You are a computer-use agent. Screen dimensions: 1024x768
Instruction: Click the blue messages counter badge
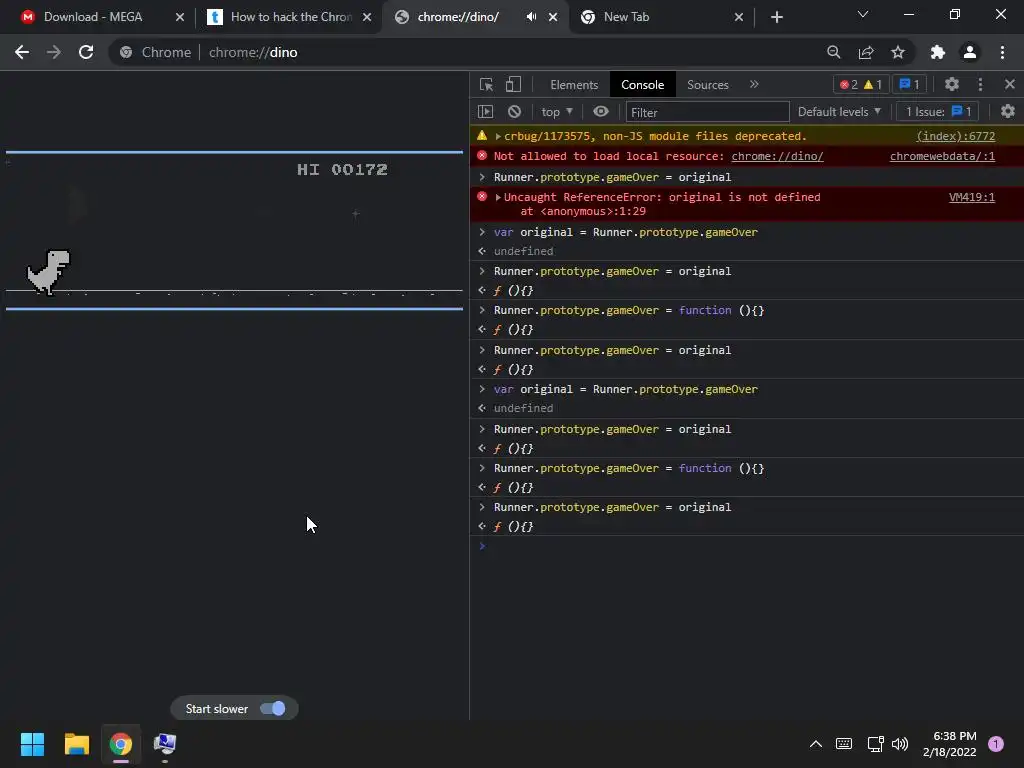[909, 84]
